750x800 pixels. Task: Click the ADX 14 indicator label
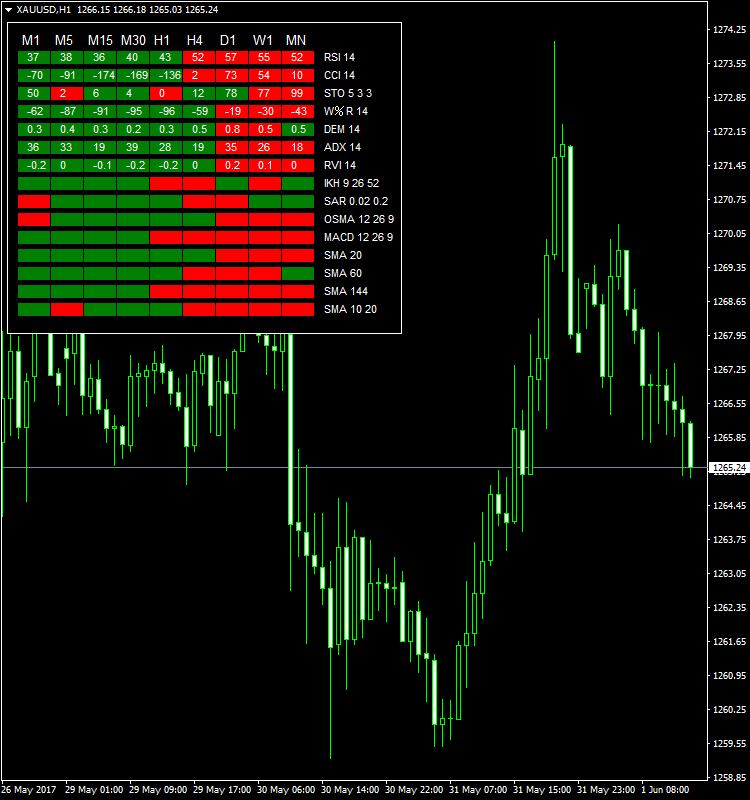342,147
